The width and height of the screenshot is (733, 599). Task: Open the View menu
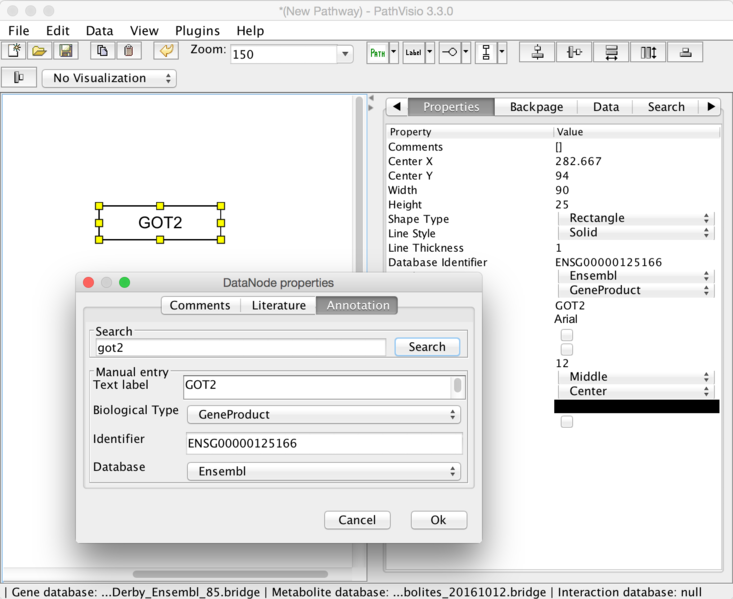[144, 31]
